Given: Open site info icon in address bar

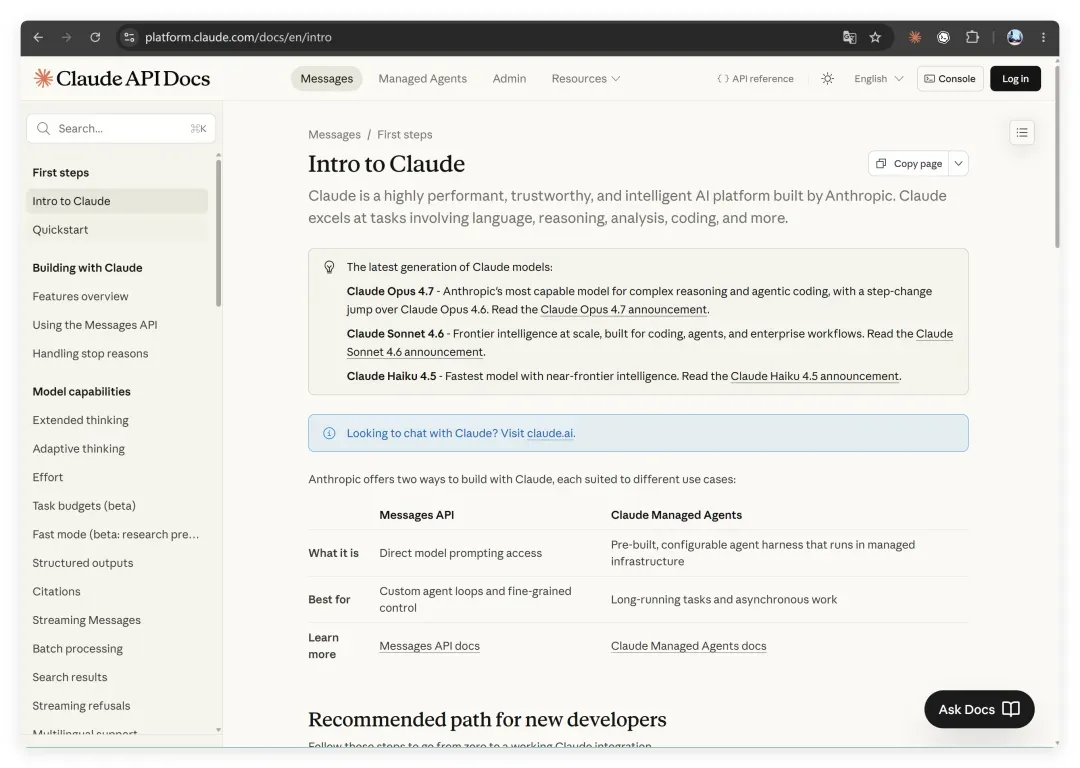Looking at the screenshot, I should (129, 37).
